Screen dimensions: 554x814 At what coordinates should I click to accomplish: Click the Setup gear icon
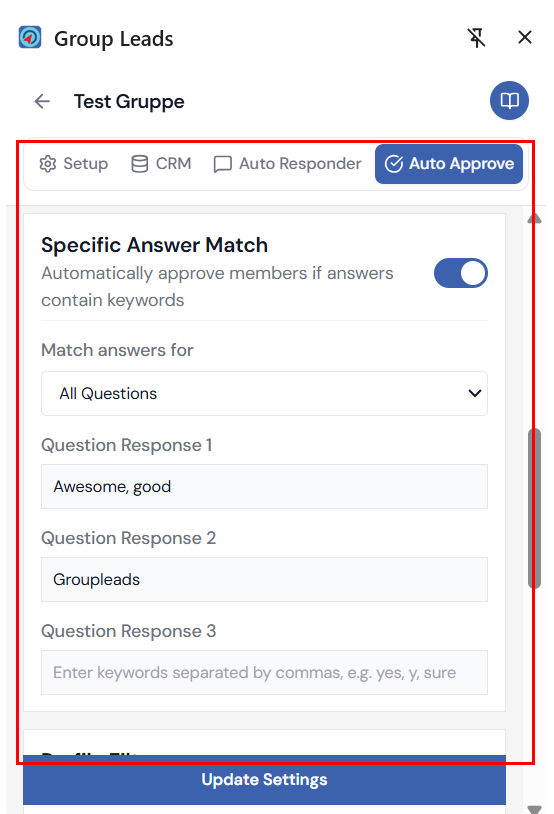[48, 164]
